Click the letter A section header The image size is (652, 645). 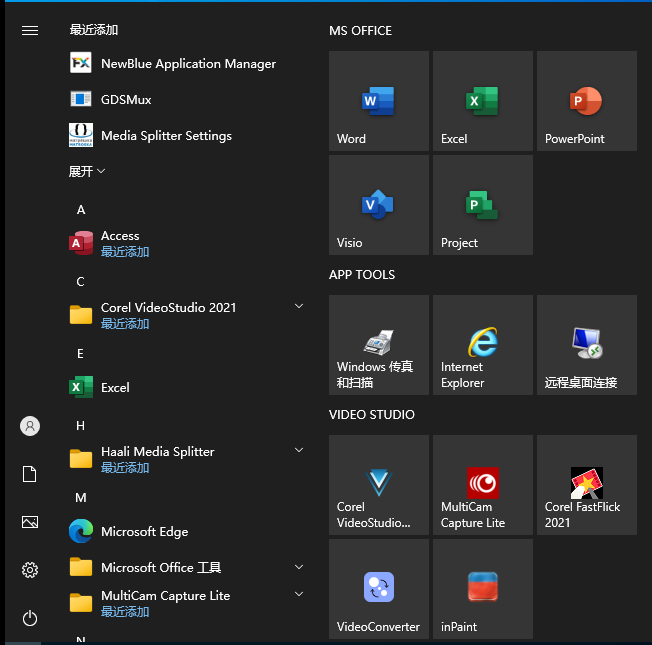pos(81,210)
